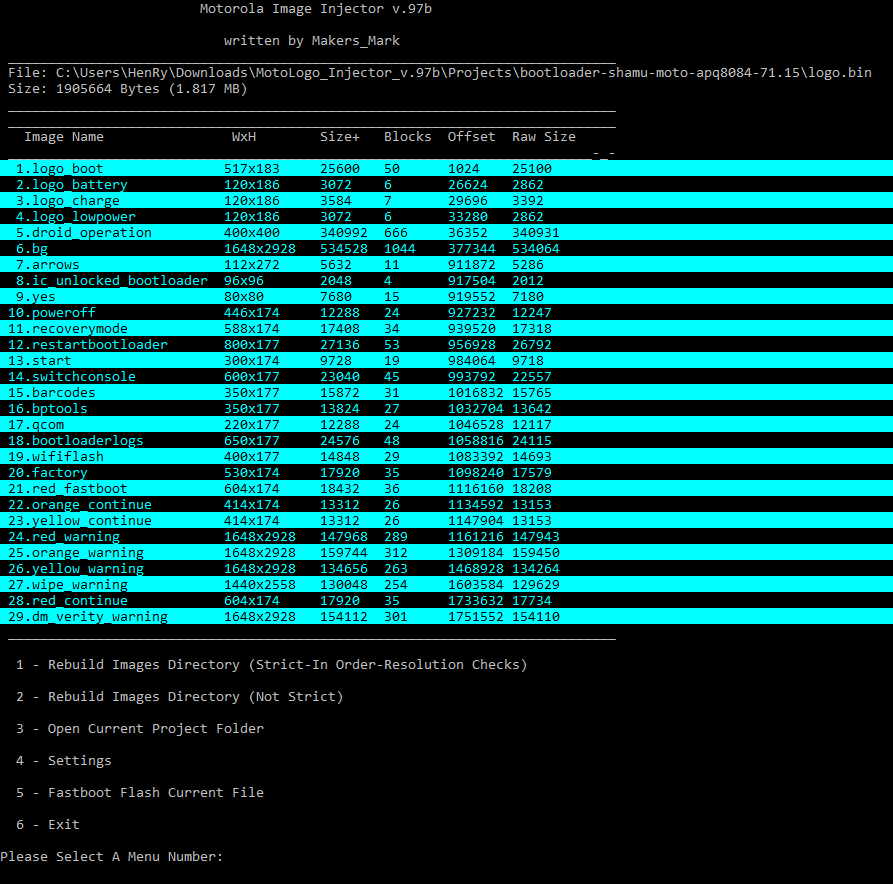Select the logo_boot image row
893x884 pixels.
(x=60, y=169)
